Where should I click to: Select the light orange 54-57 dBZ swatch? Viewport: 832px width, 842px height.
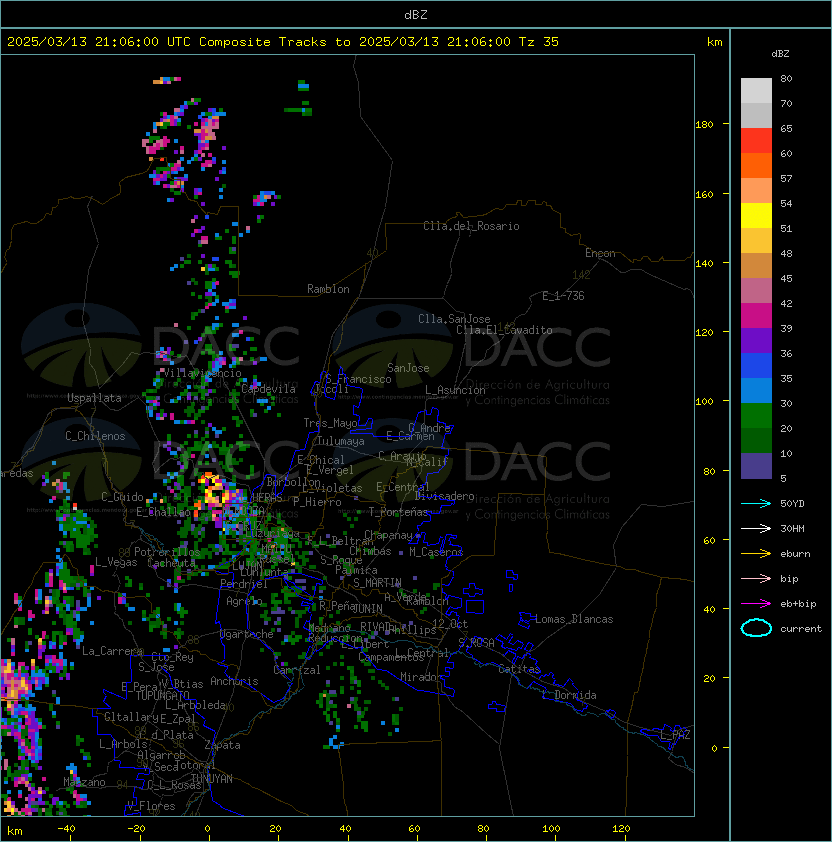pyautogui.click(x=756, y=191)
